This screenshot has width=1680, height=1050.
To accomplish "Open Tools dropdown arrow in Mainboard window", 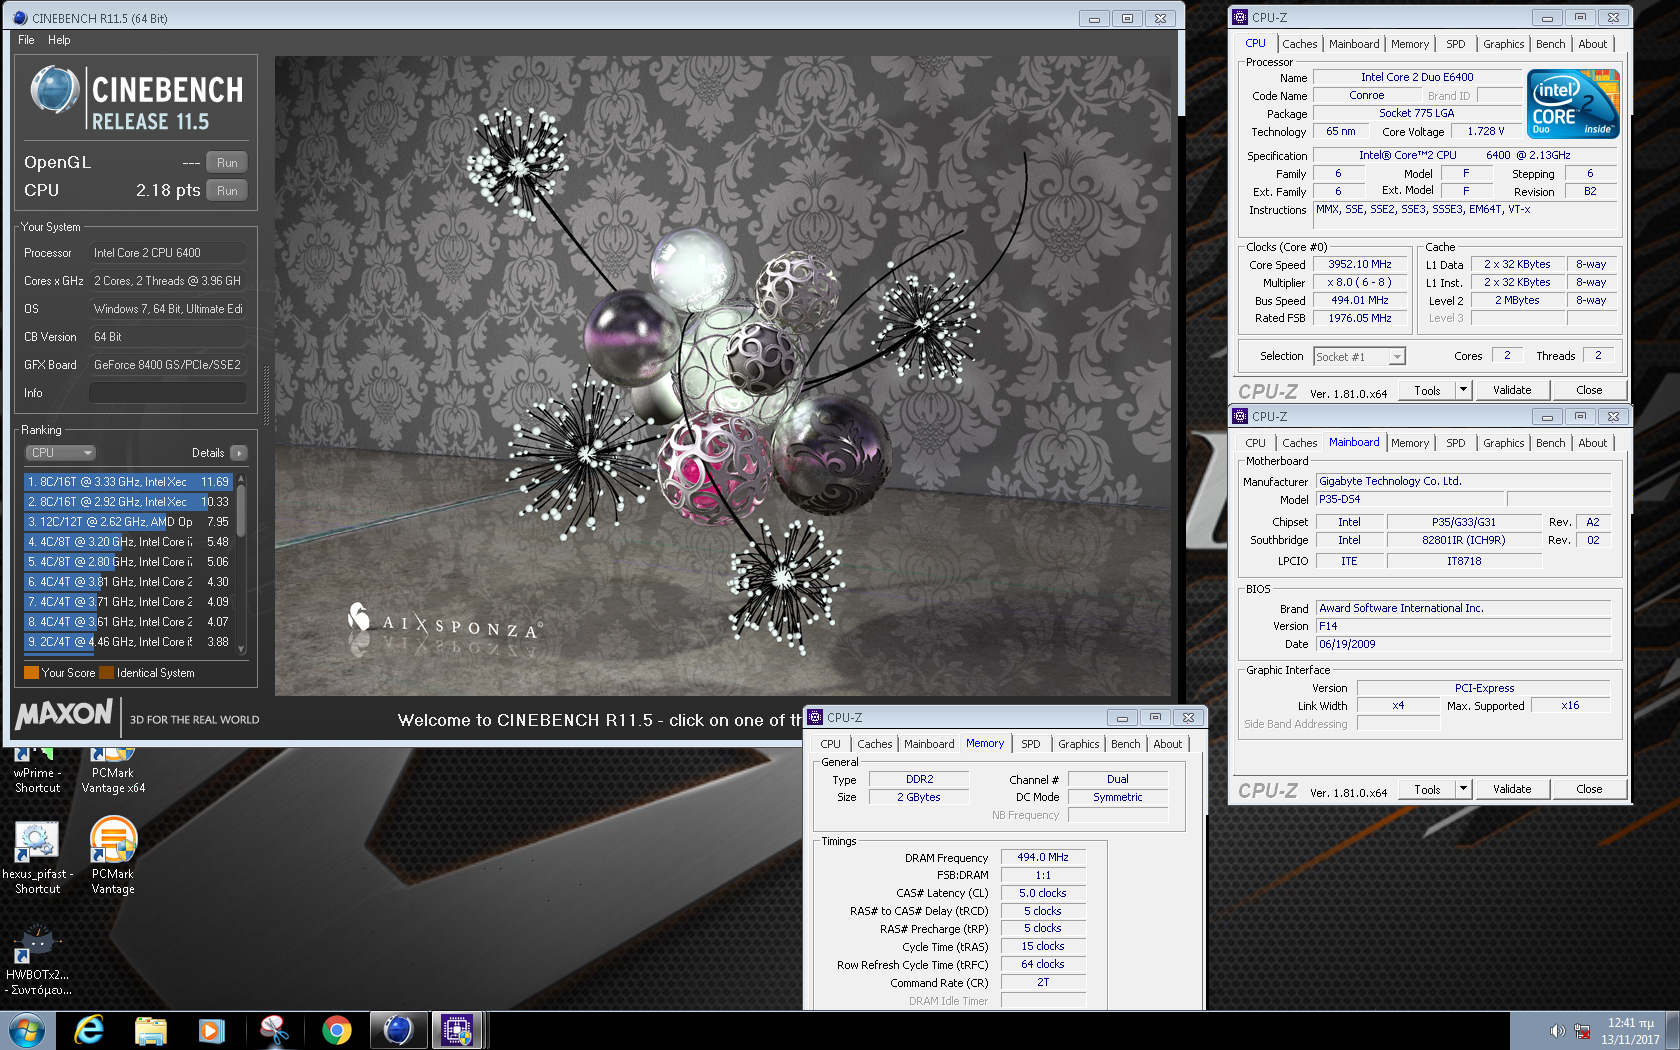I will click(x=1463, y=789).
